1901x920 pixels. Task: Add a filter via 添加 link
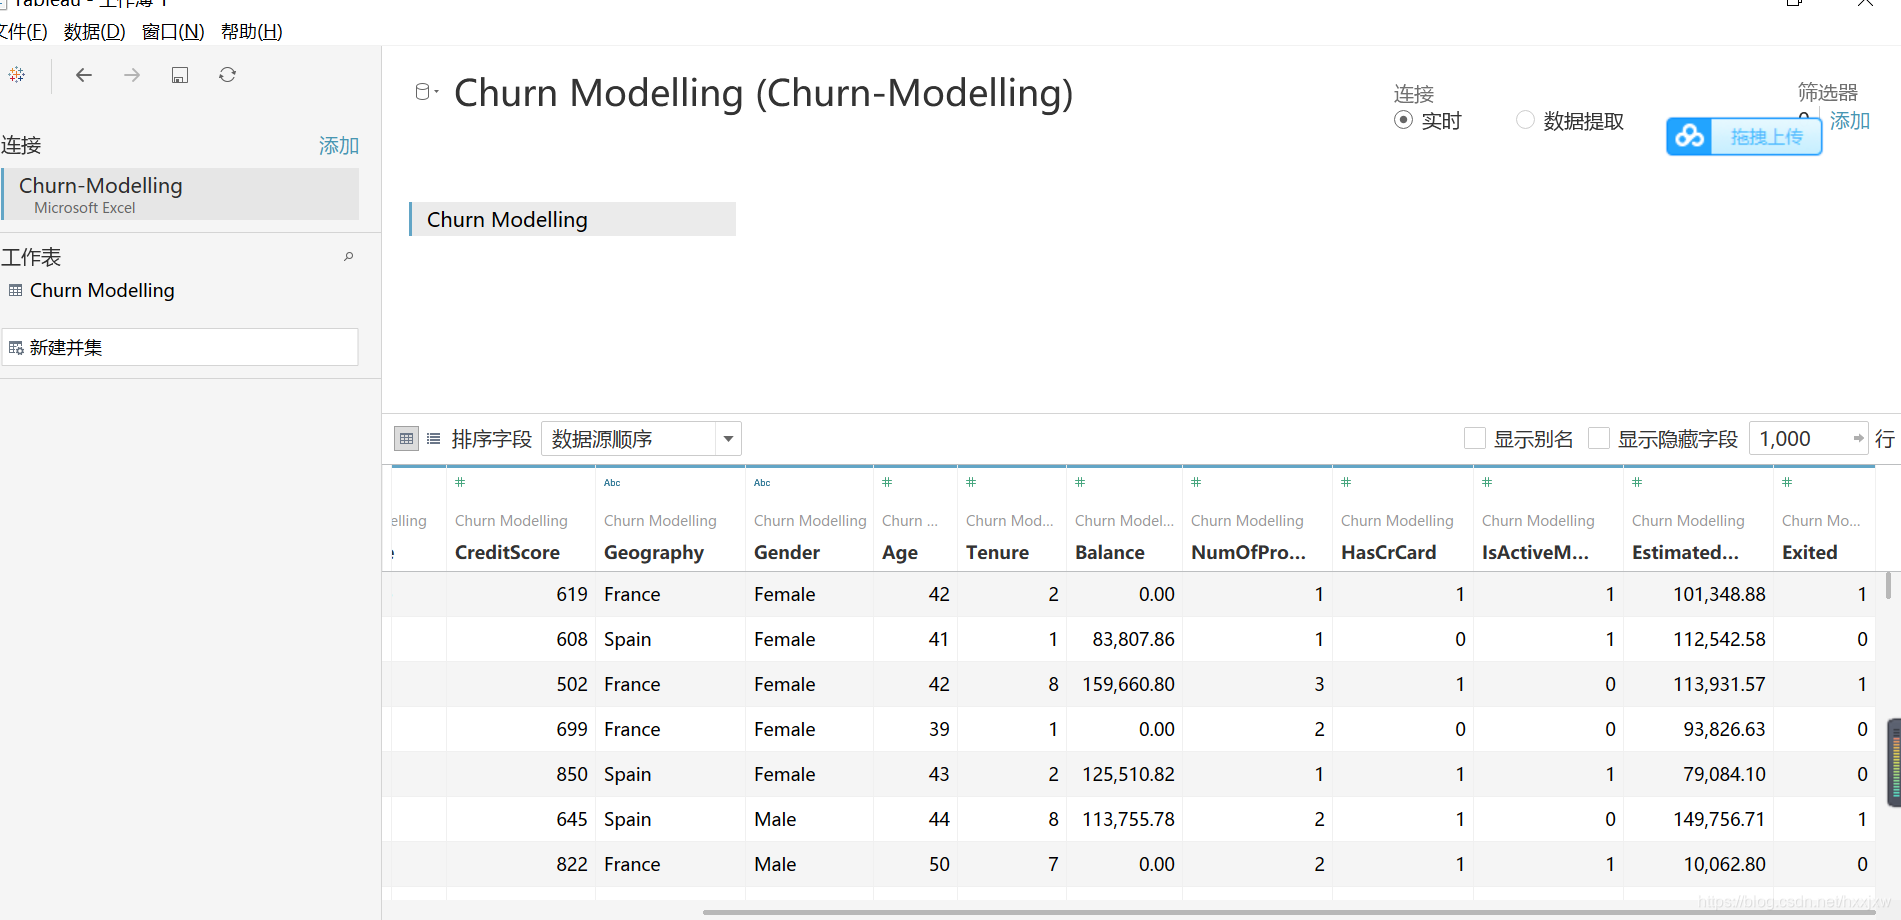point(1850,121)
